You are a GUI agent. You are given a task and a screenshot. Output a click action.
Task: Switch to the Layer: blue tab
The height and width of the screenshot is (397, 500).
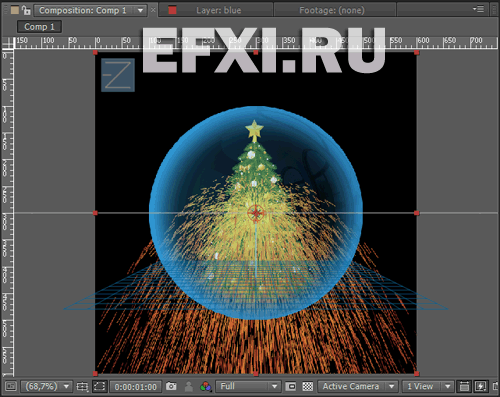(x=218, y=10)
